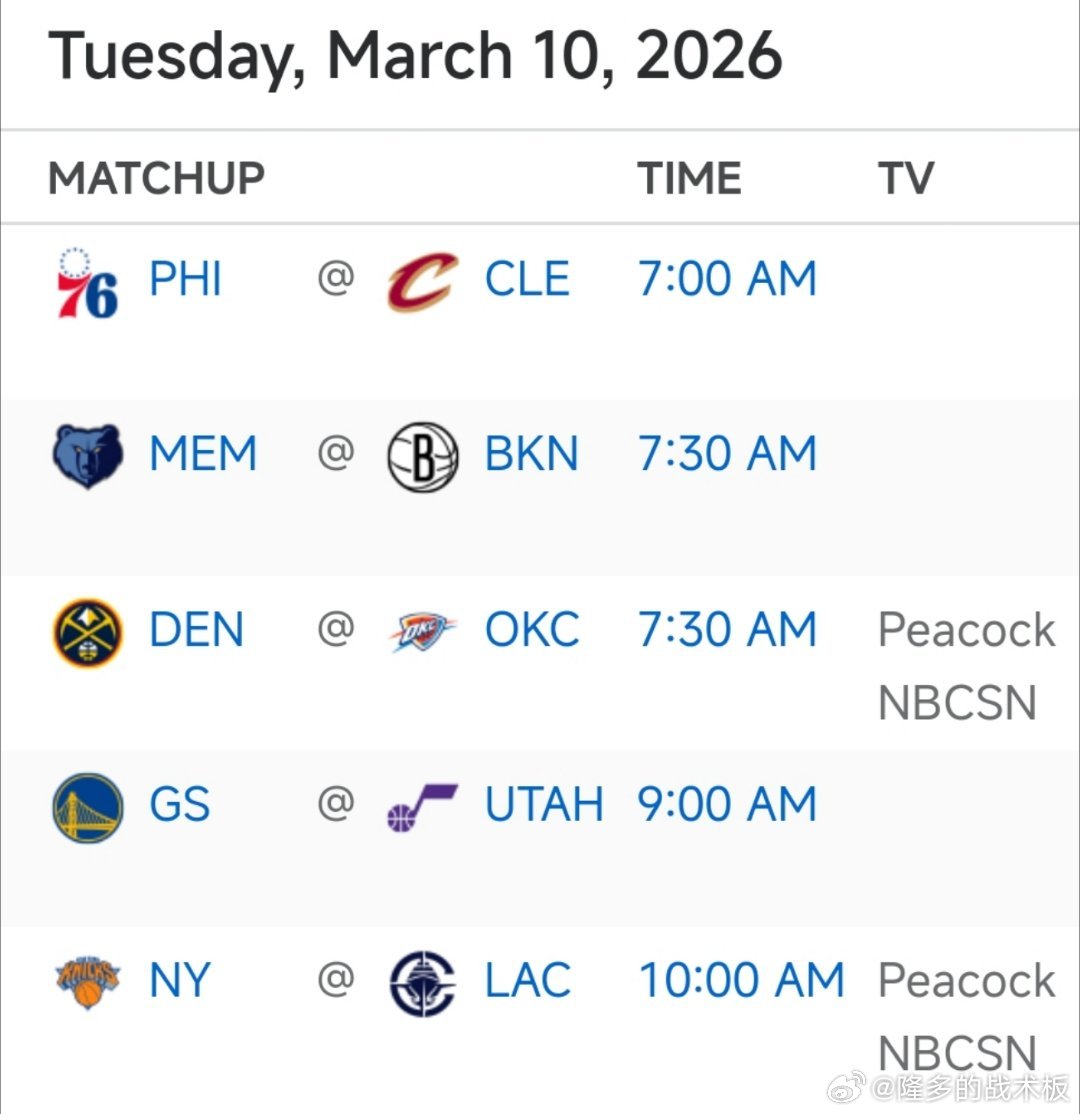Open the UTAH team link

(x=544, y=805)
